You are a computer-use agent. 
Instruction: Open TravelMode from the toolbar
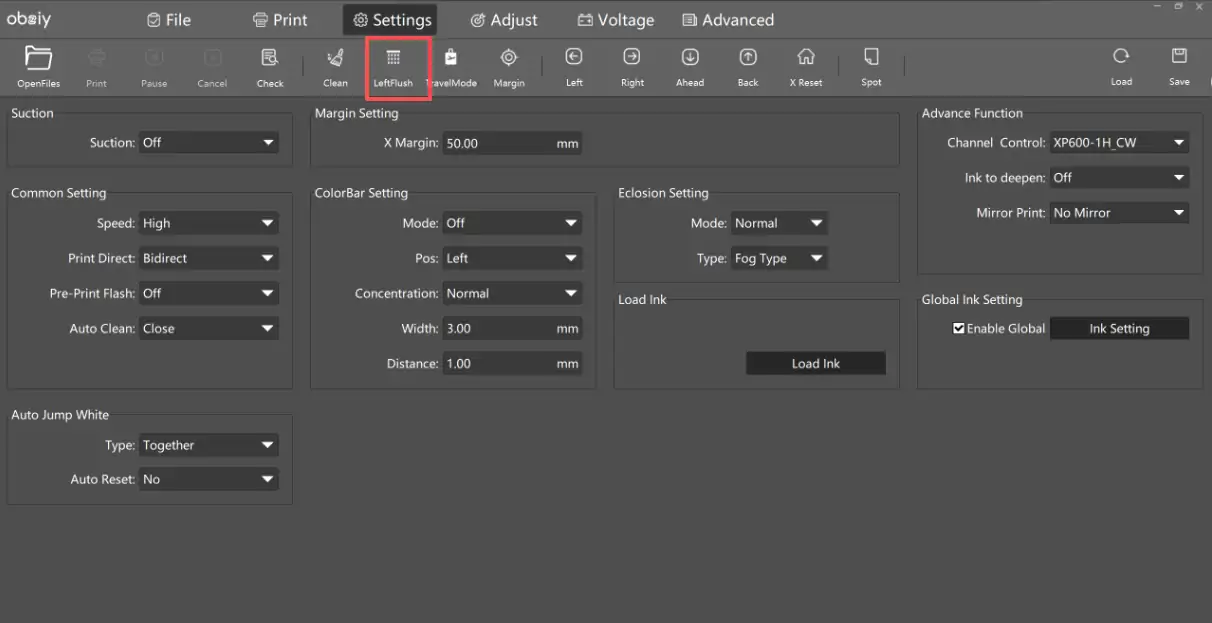451,57
